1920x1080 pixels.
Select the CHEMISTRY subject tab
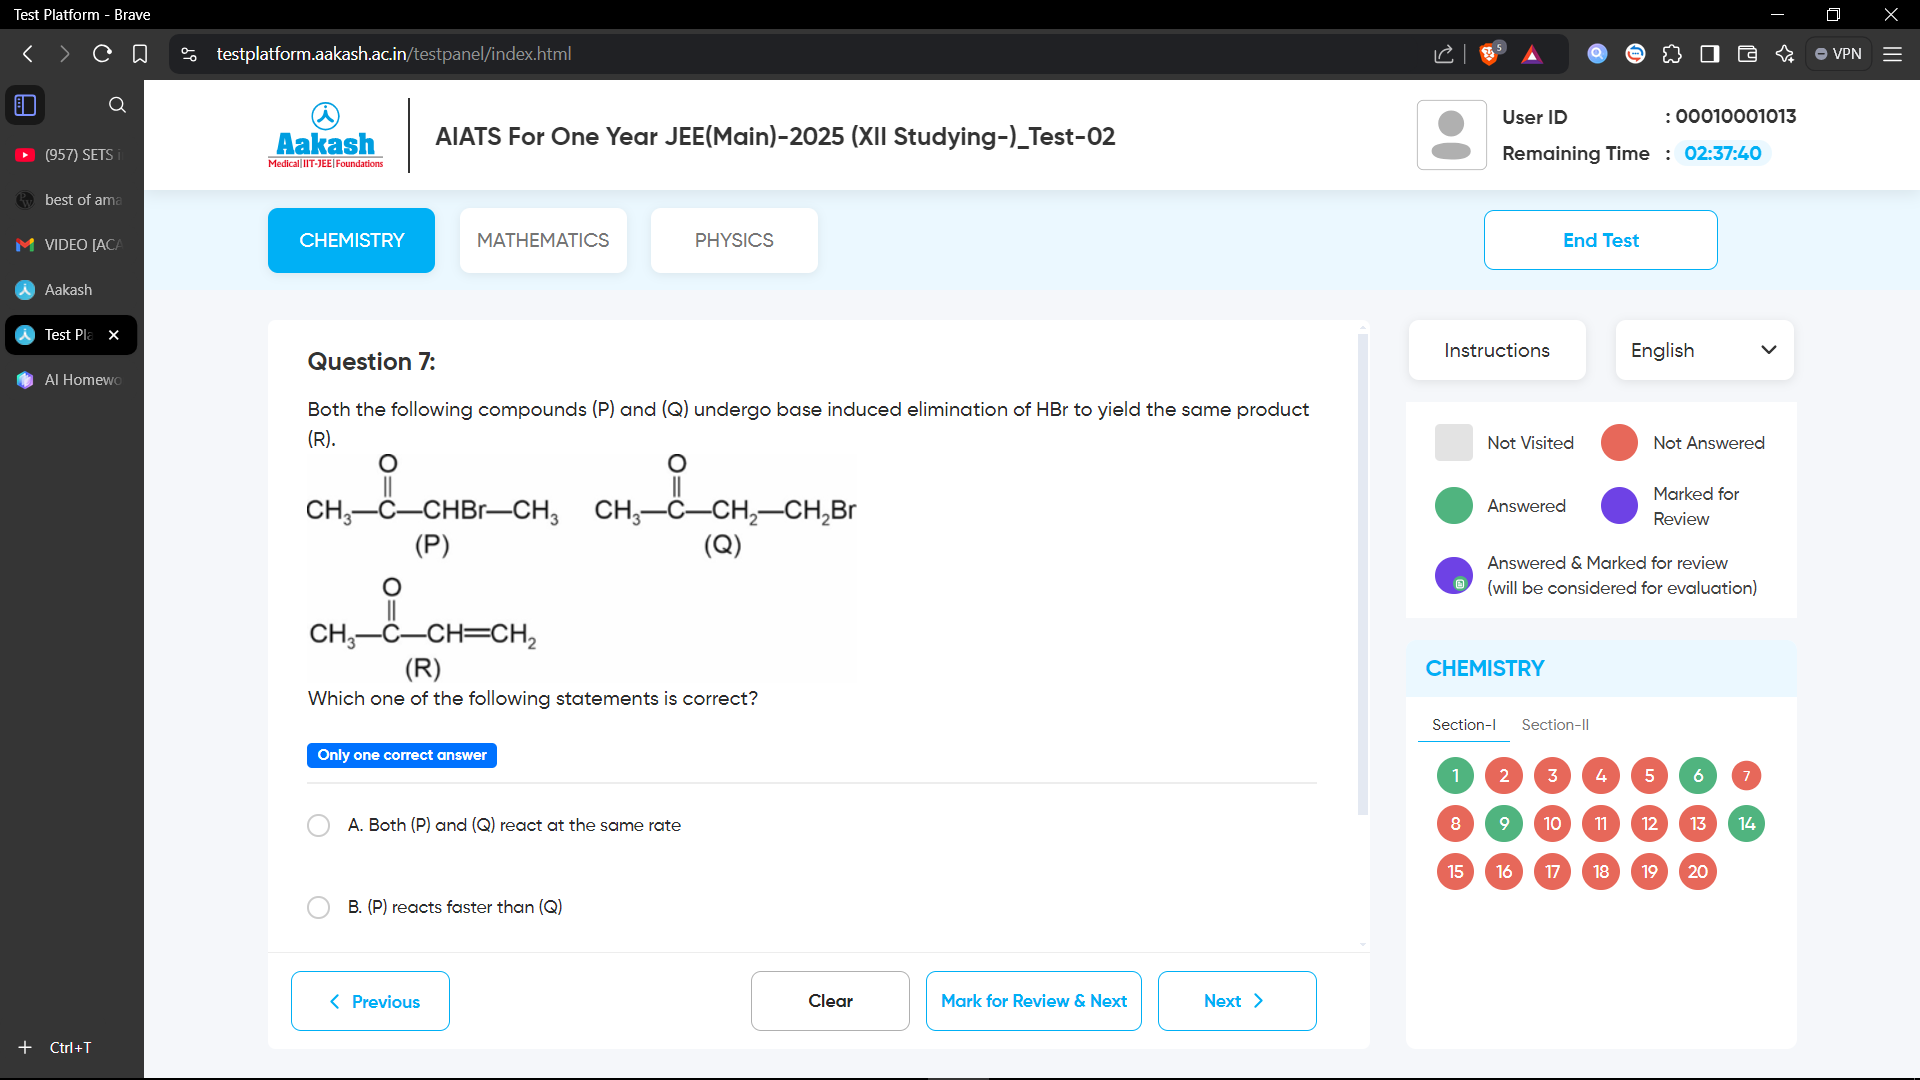[351, 240]
